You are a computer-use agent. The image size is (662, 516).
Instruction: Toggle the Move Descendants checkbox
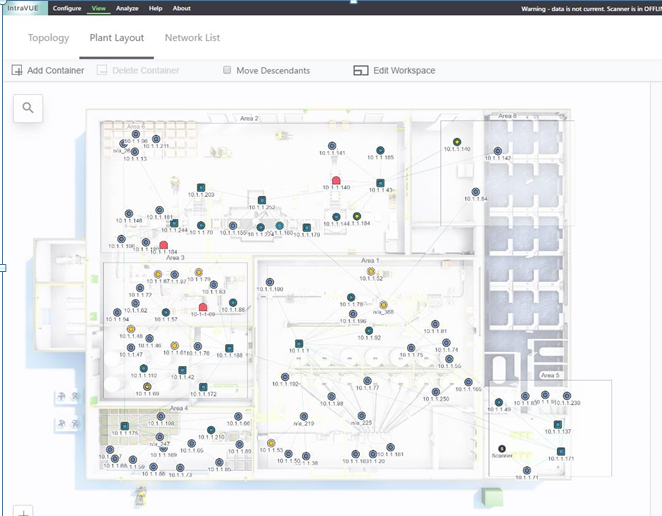coord(227,70)
